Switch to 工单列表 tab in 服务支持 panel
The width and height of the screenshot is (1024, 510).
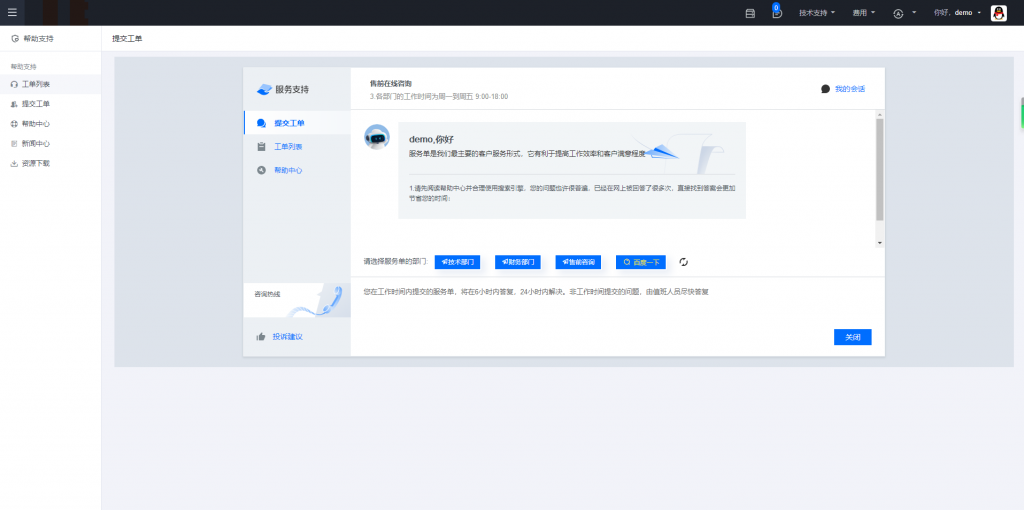288,147
